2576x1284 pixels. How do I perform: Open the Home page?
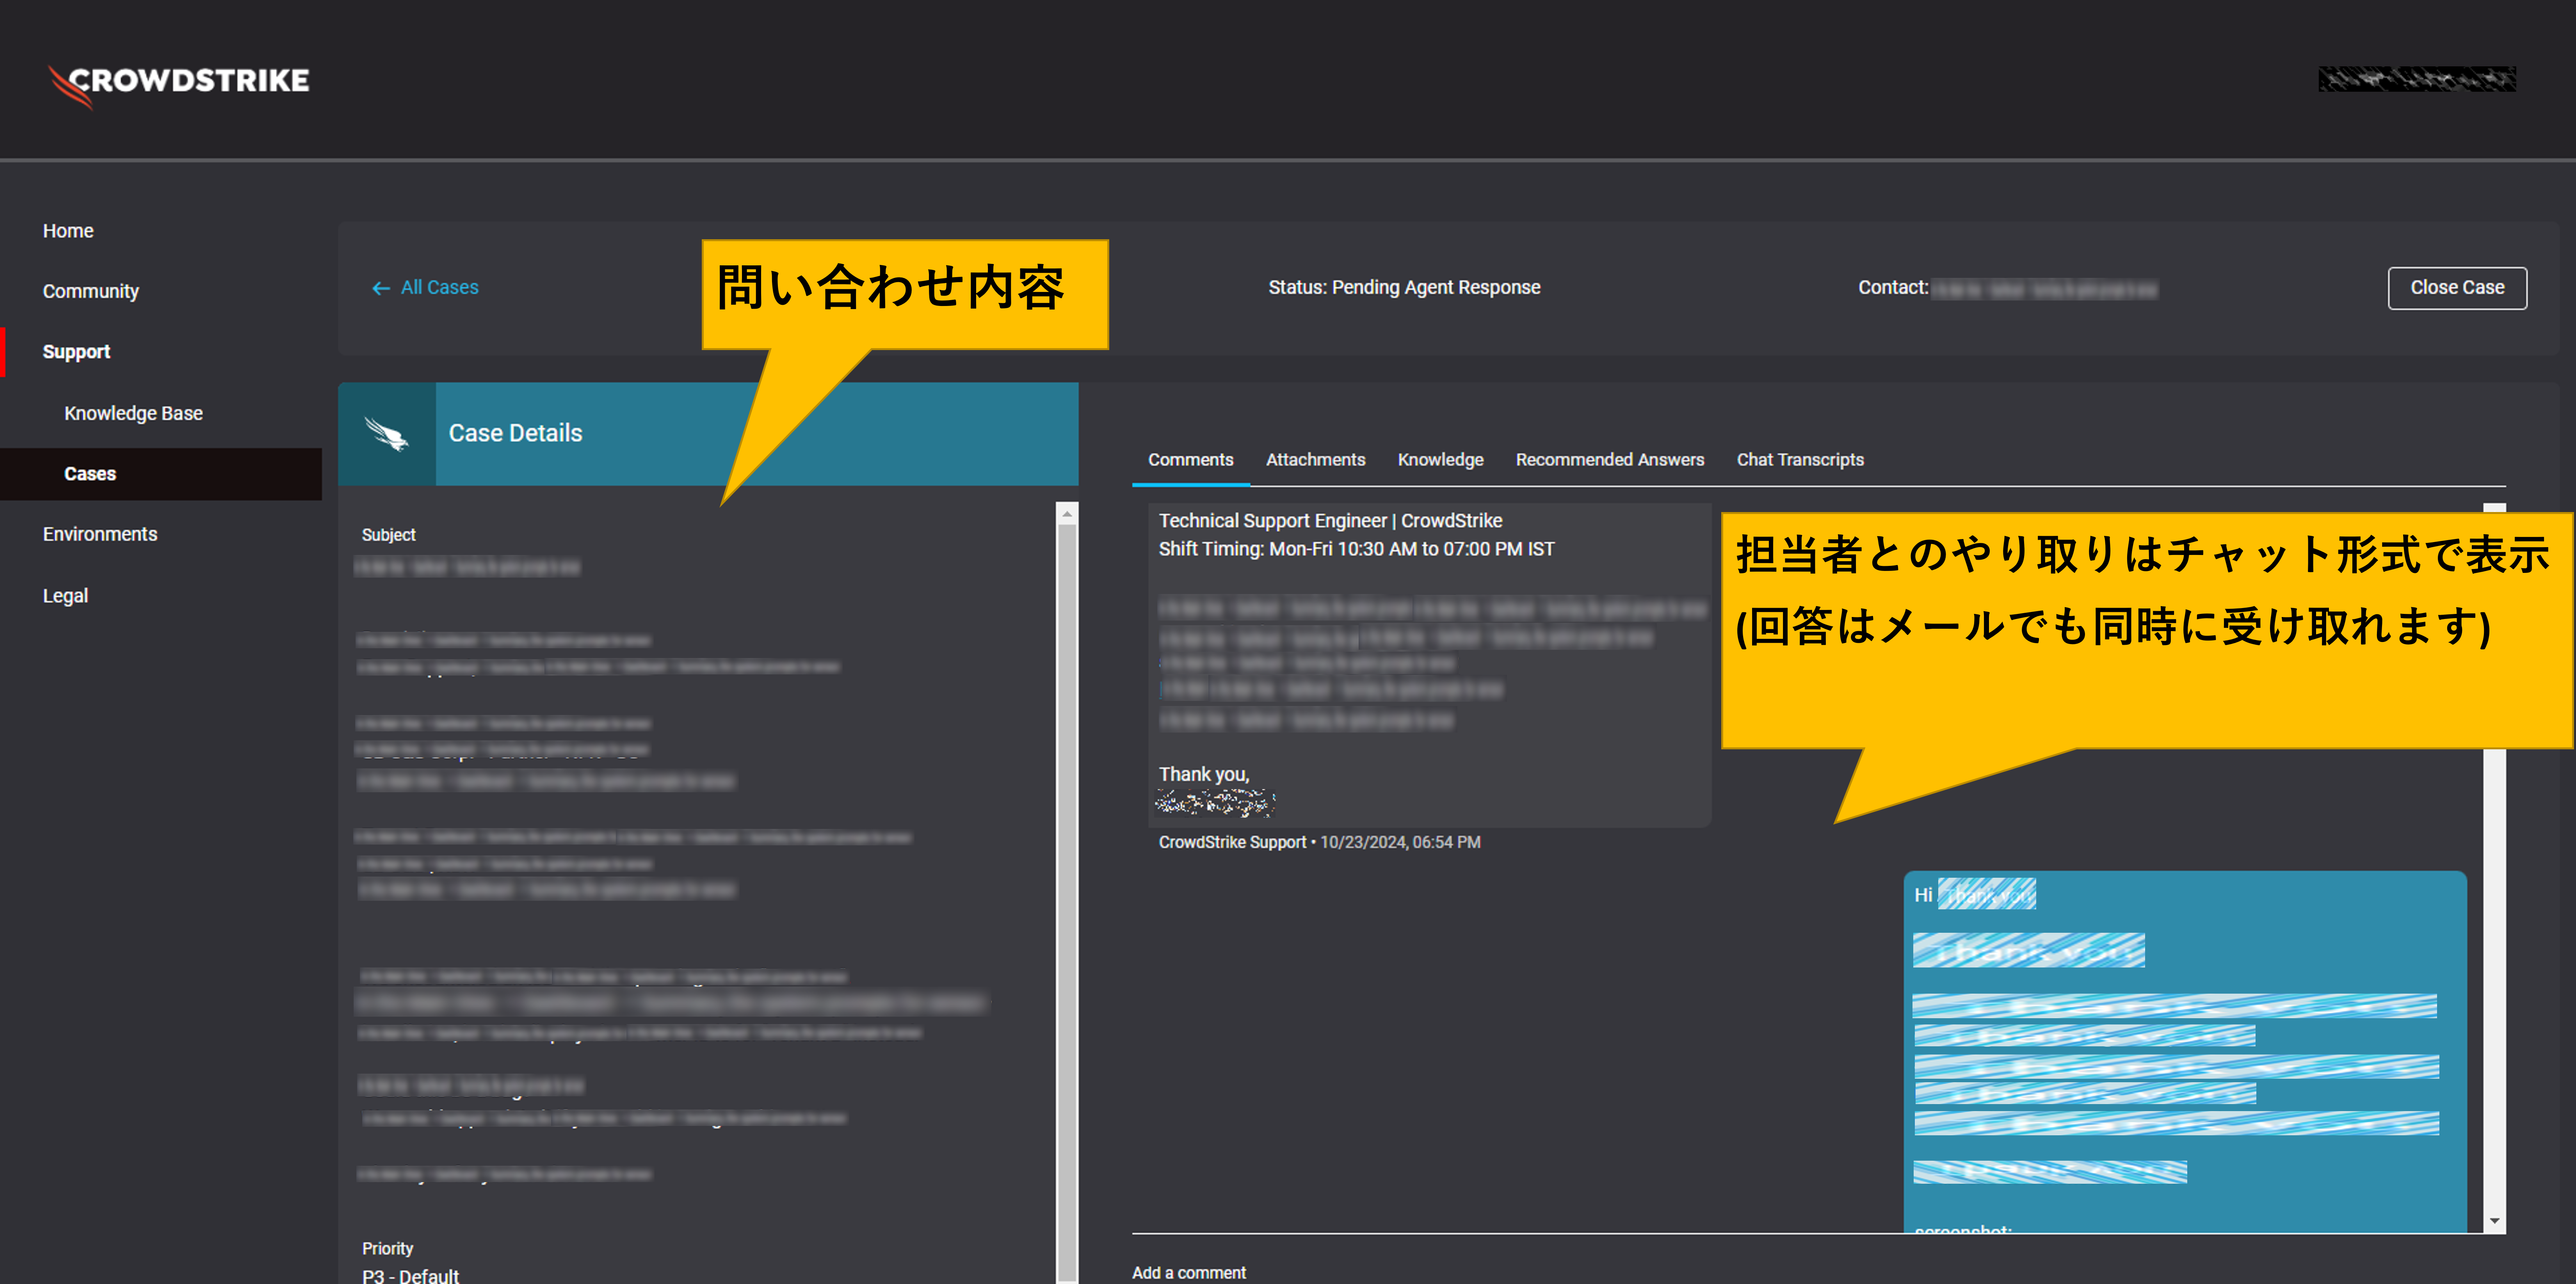coord(68,231)
